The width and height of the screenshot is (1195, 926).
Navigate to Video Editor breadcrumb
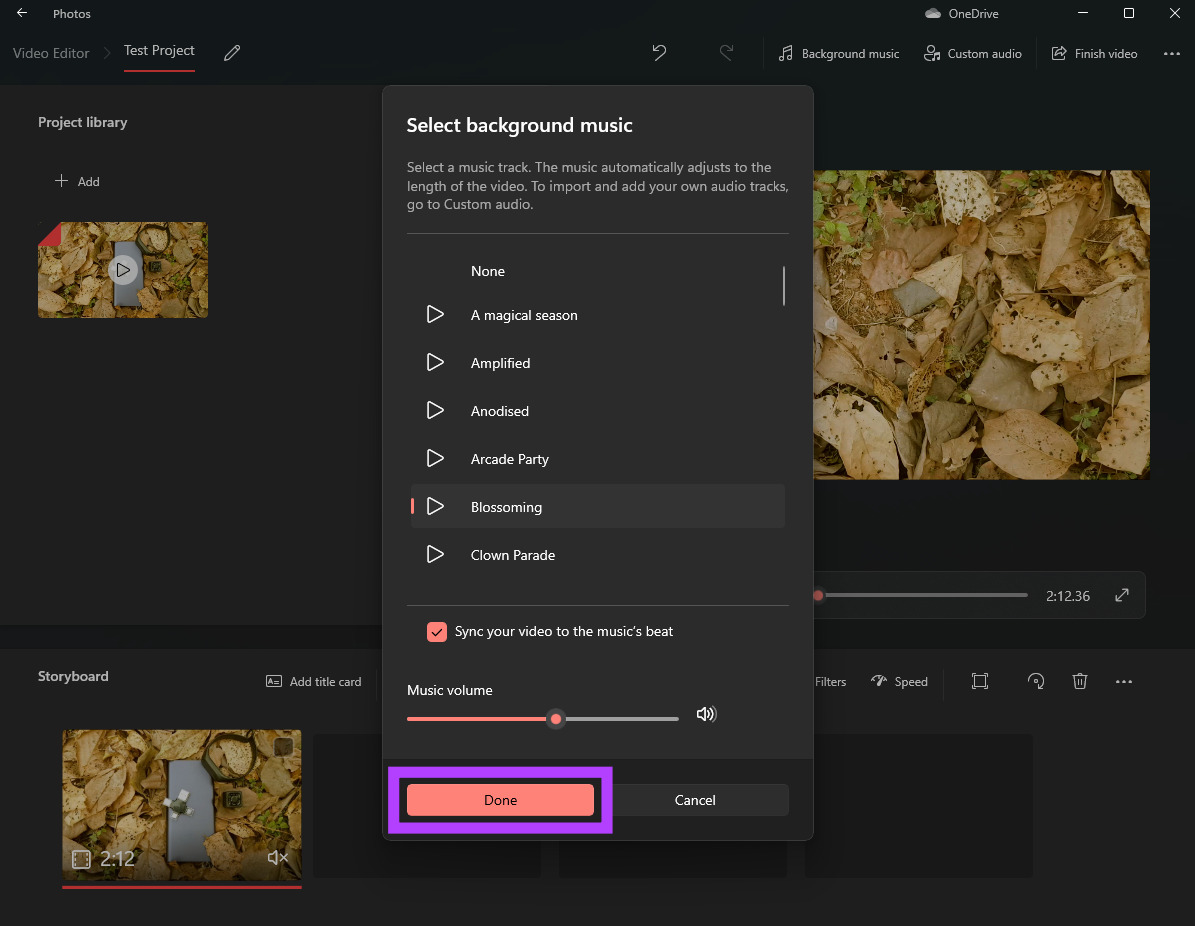(51, 53)
